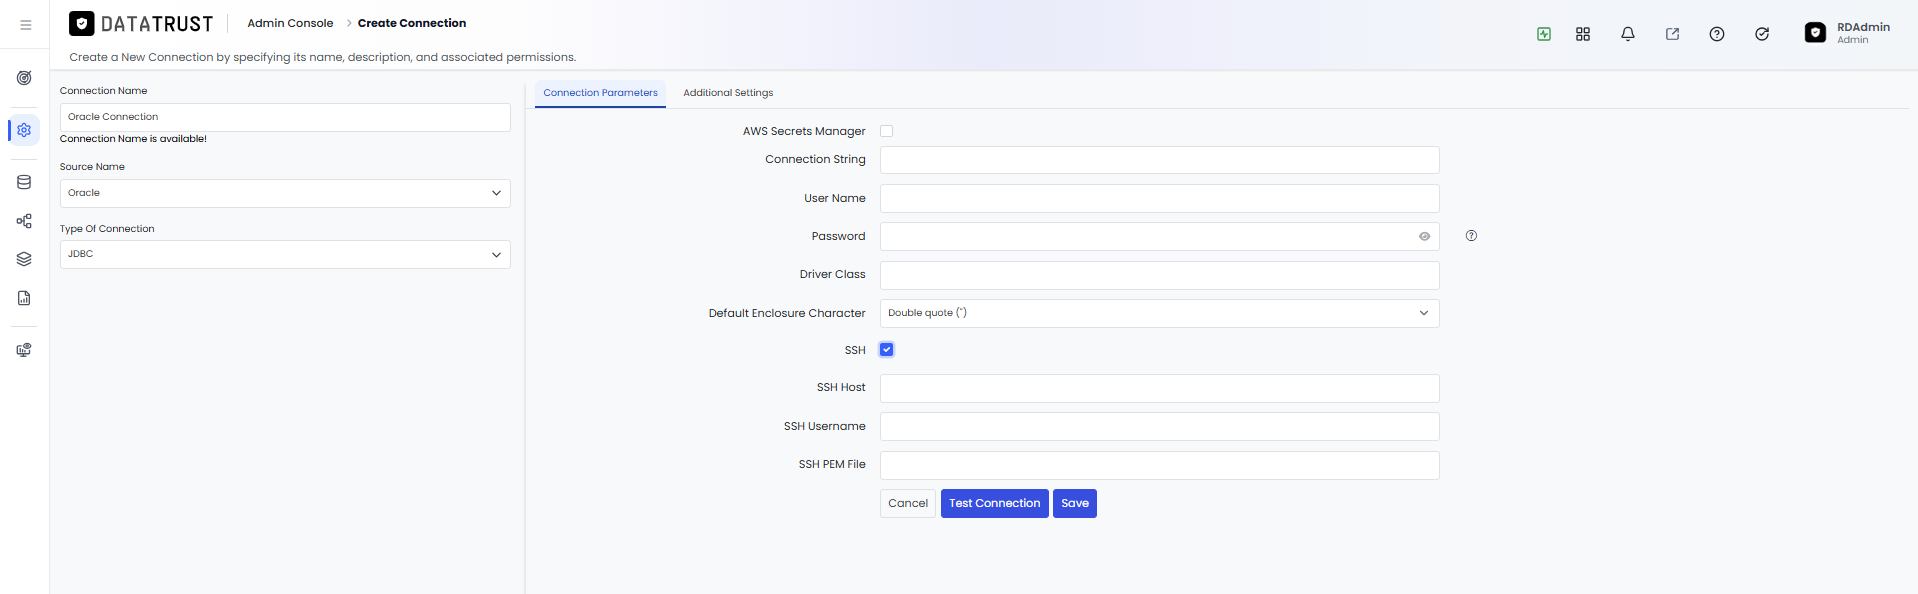
Task: Click the RDAdmin avatar icon
Action: [x=1815, y=33]
